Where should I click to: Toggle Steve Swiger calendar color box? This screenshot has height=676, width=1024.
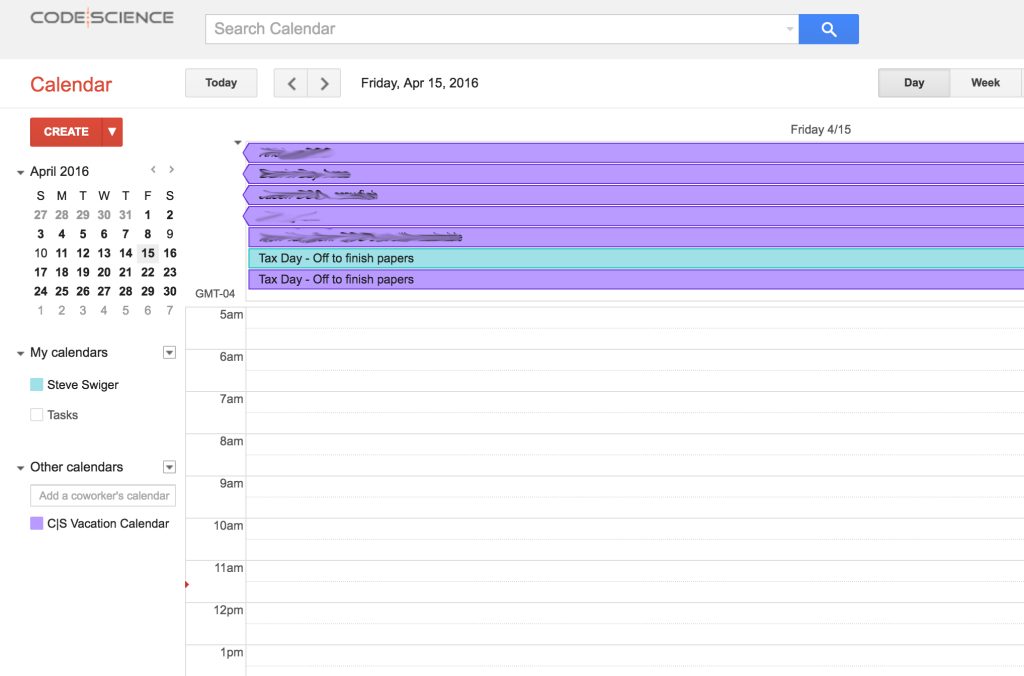tap(37, 385)
